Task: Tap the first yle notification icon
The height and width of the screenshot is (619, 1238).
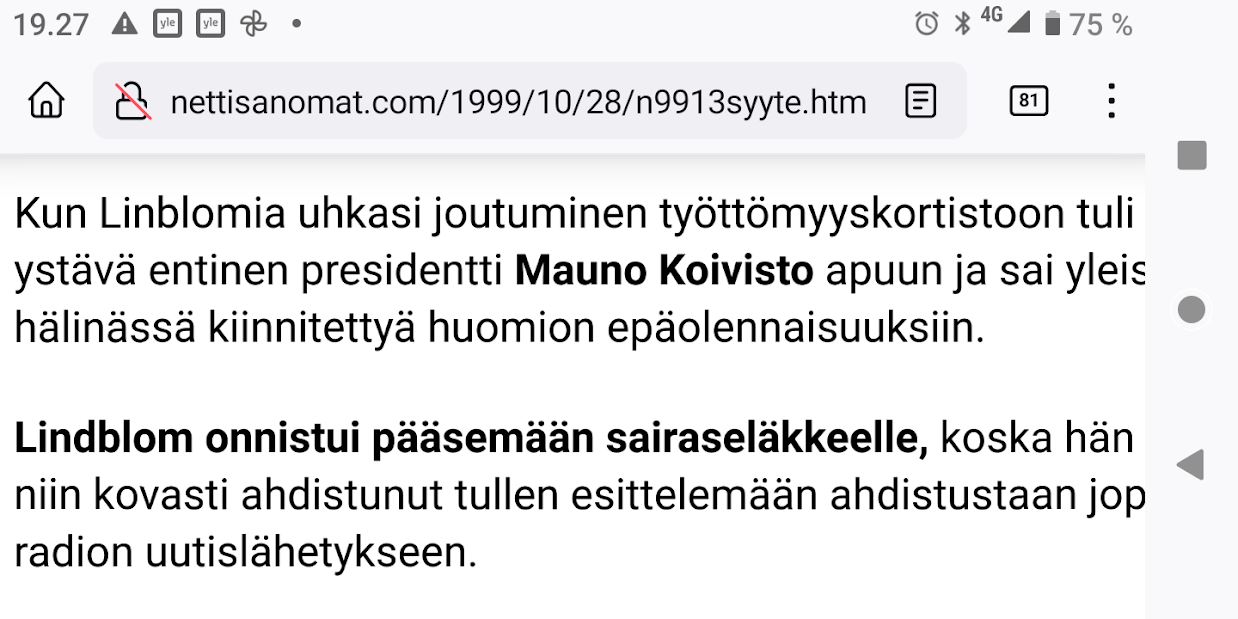Action: (x=167, y=24)
